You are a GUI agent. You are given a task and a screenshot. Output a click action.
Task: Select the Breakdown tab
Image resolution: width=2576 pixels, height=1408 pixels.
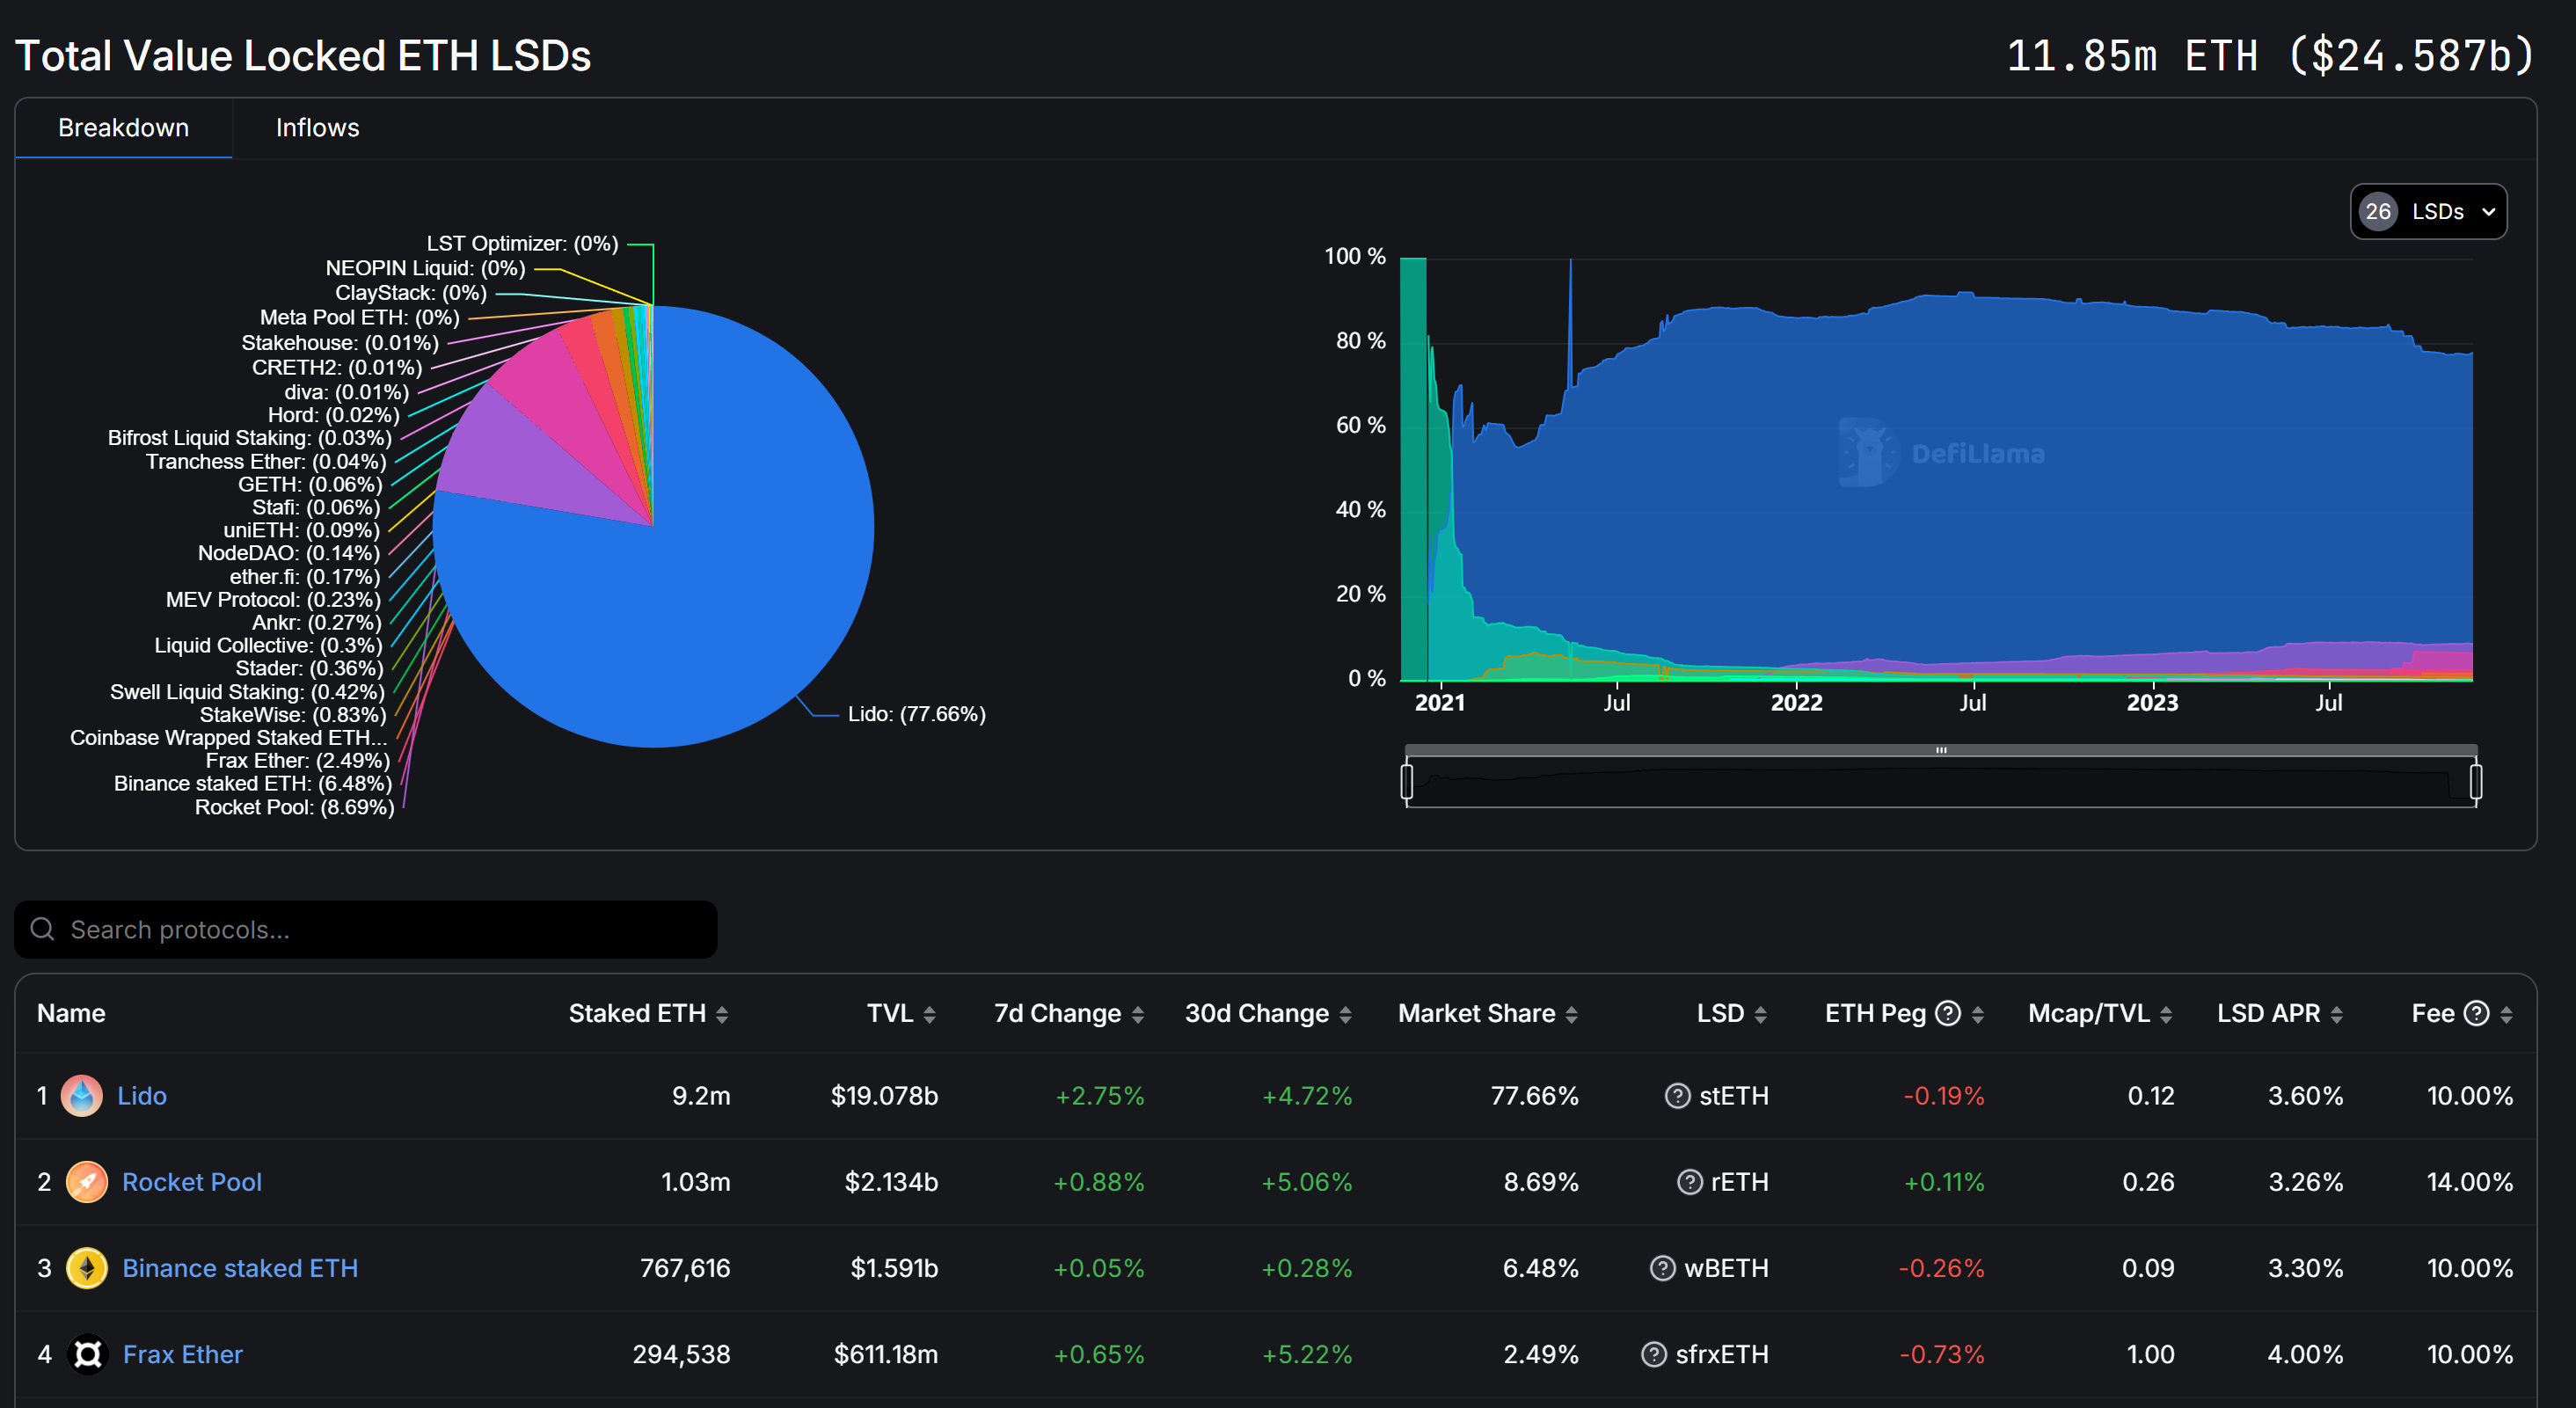123,128
